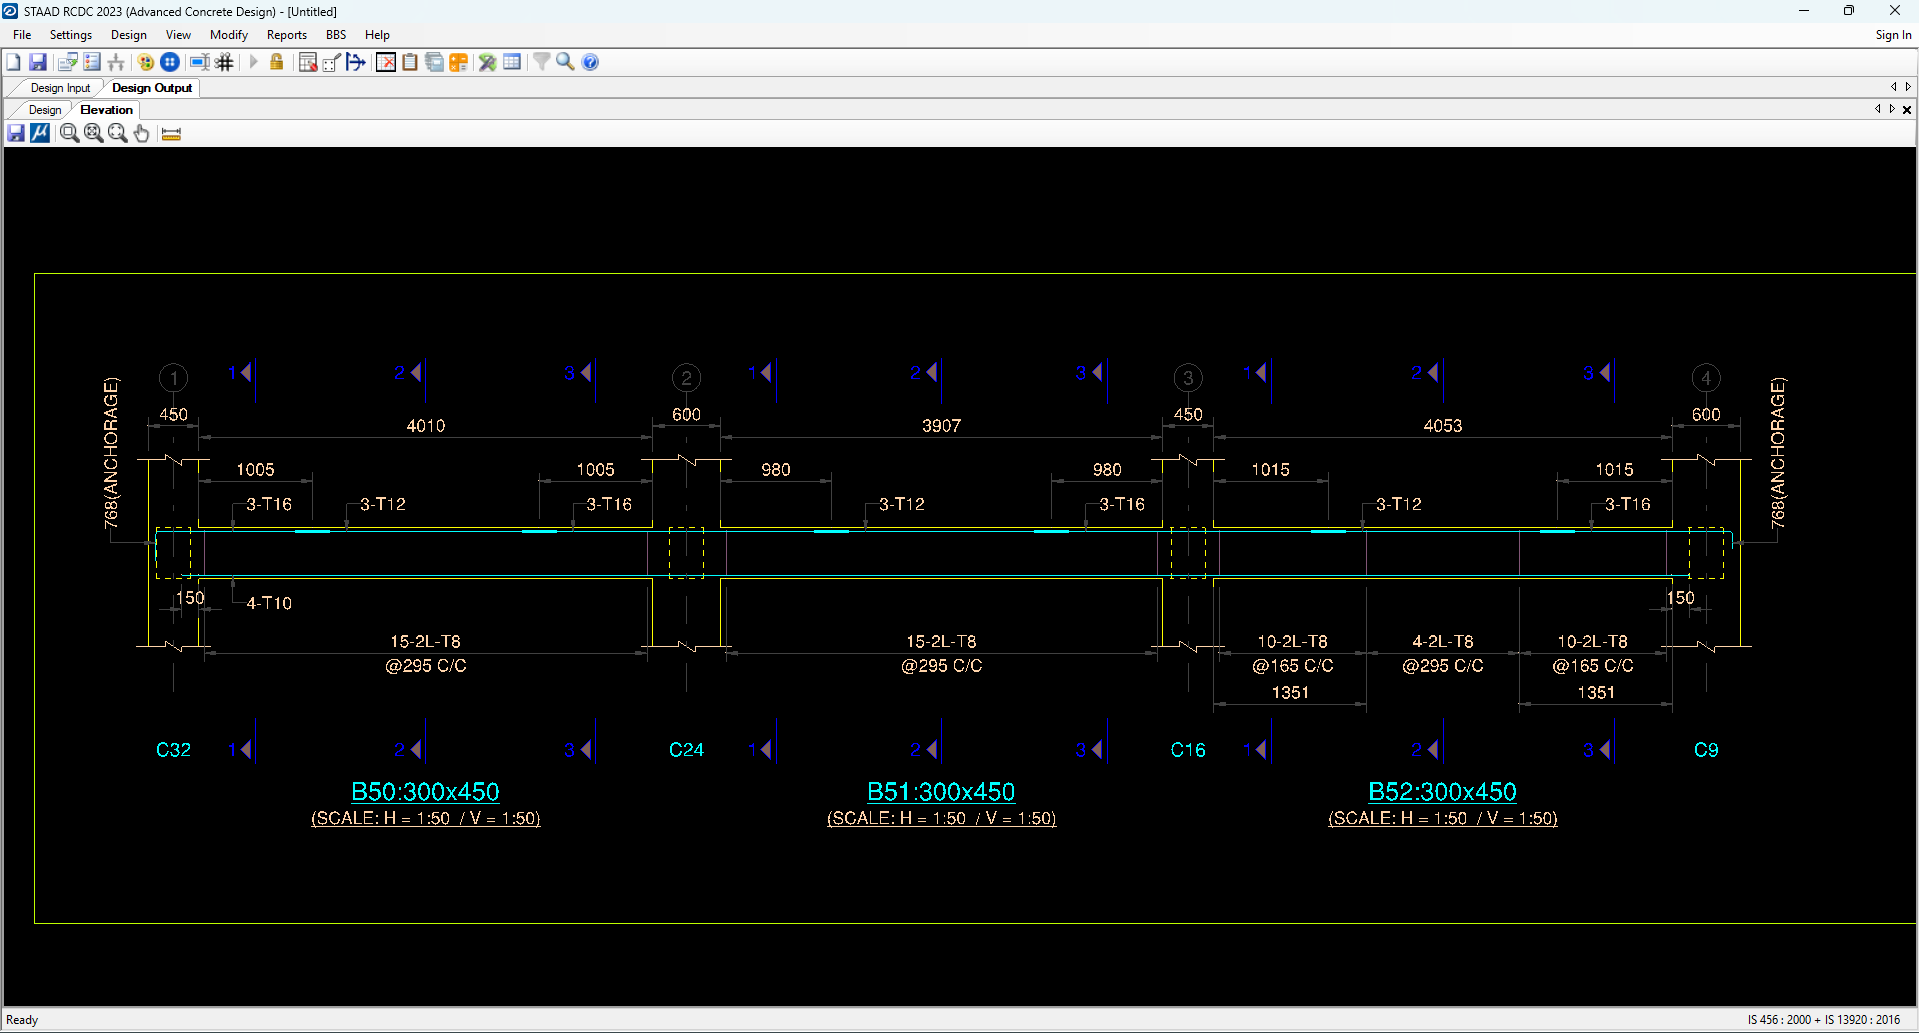Open the BBS menu
This screenshot has width=1919, height=1033.
(336, 35)
